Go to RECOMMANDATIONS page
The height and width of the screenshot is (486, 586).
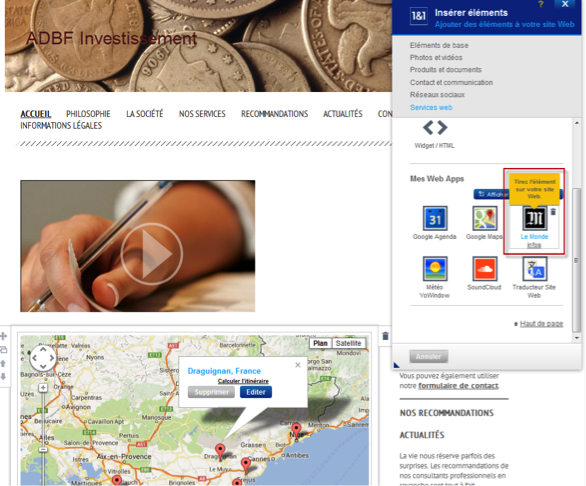pos(274,114)
